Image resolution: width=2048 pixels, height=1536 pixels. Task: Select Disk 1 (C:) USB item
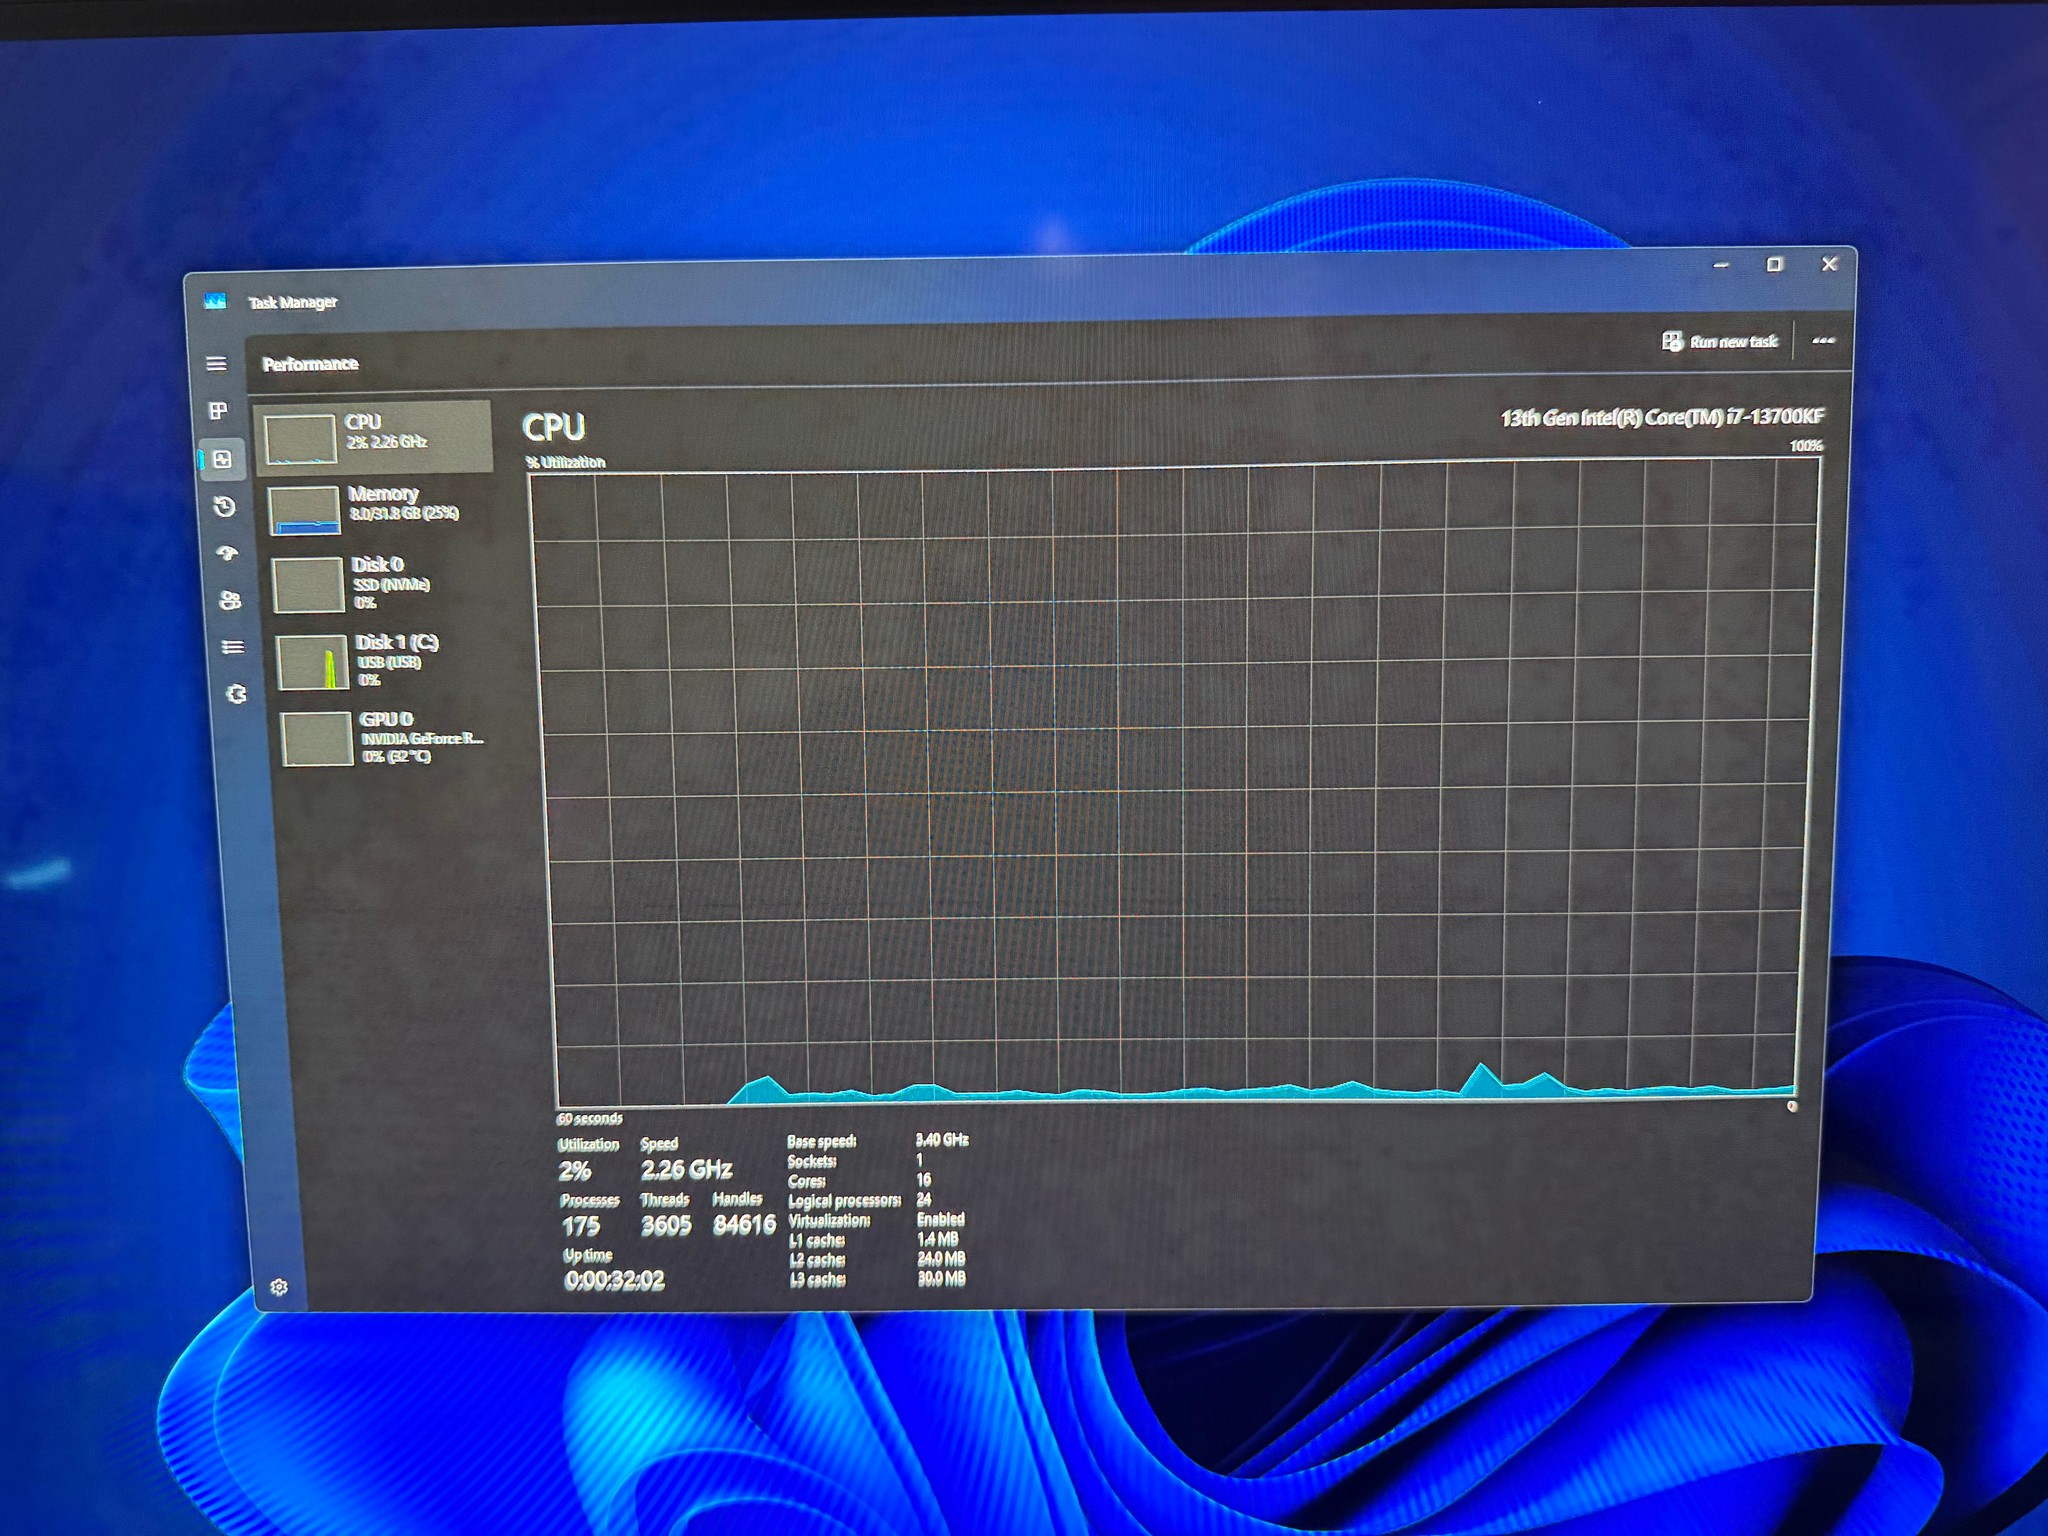(x=386, y=661)
